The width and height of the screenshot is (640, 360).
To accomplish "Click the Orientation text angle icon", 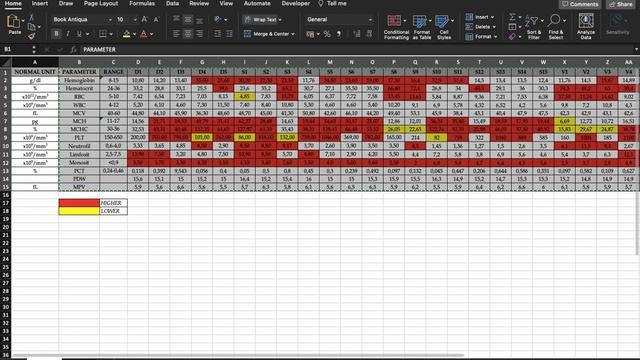I will tap(218, 19).
